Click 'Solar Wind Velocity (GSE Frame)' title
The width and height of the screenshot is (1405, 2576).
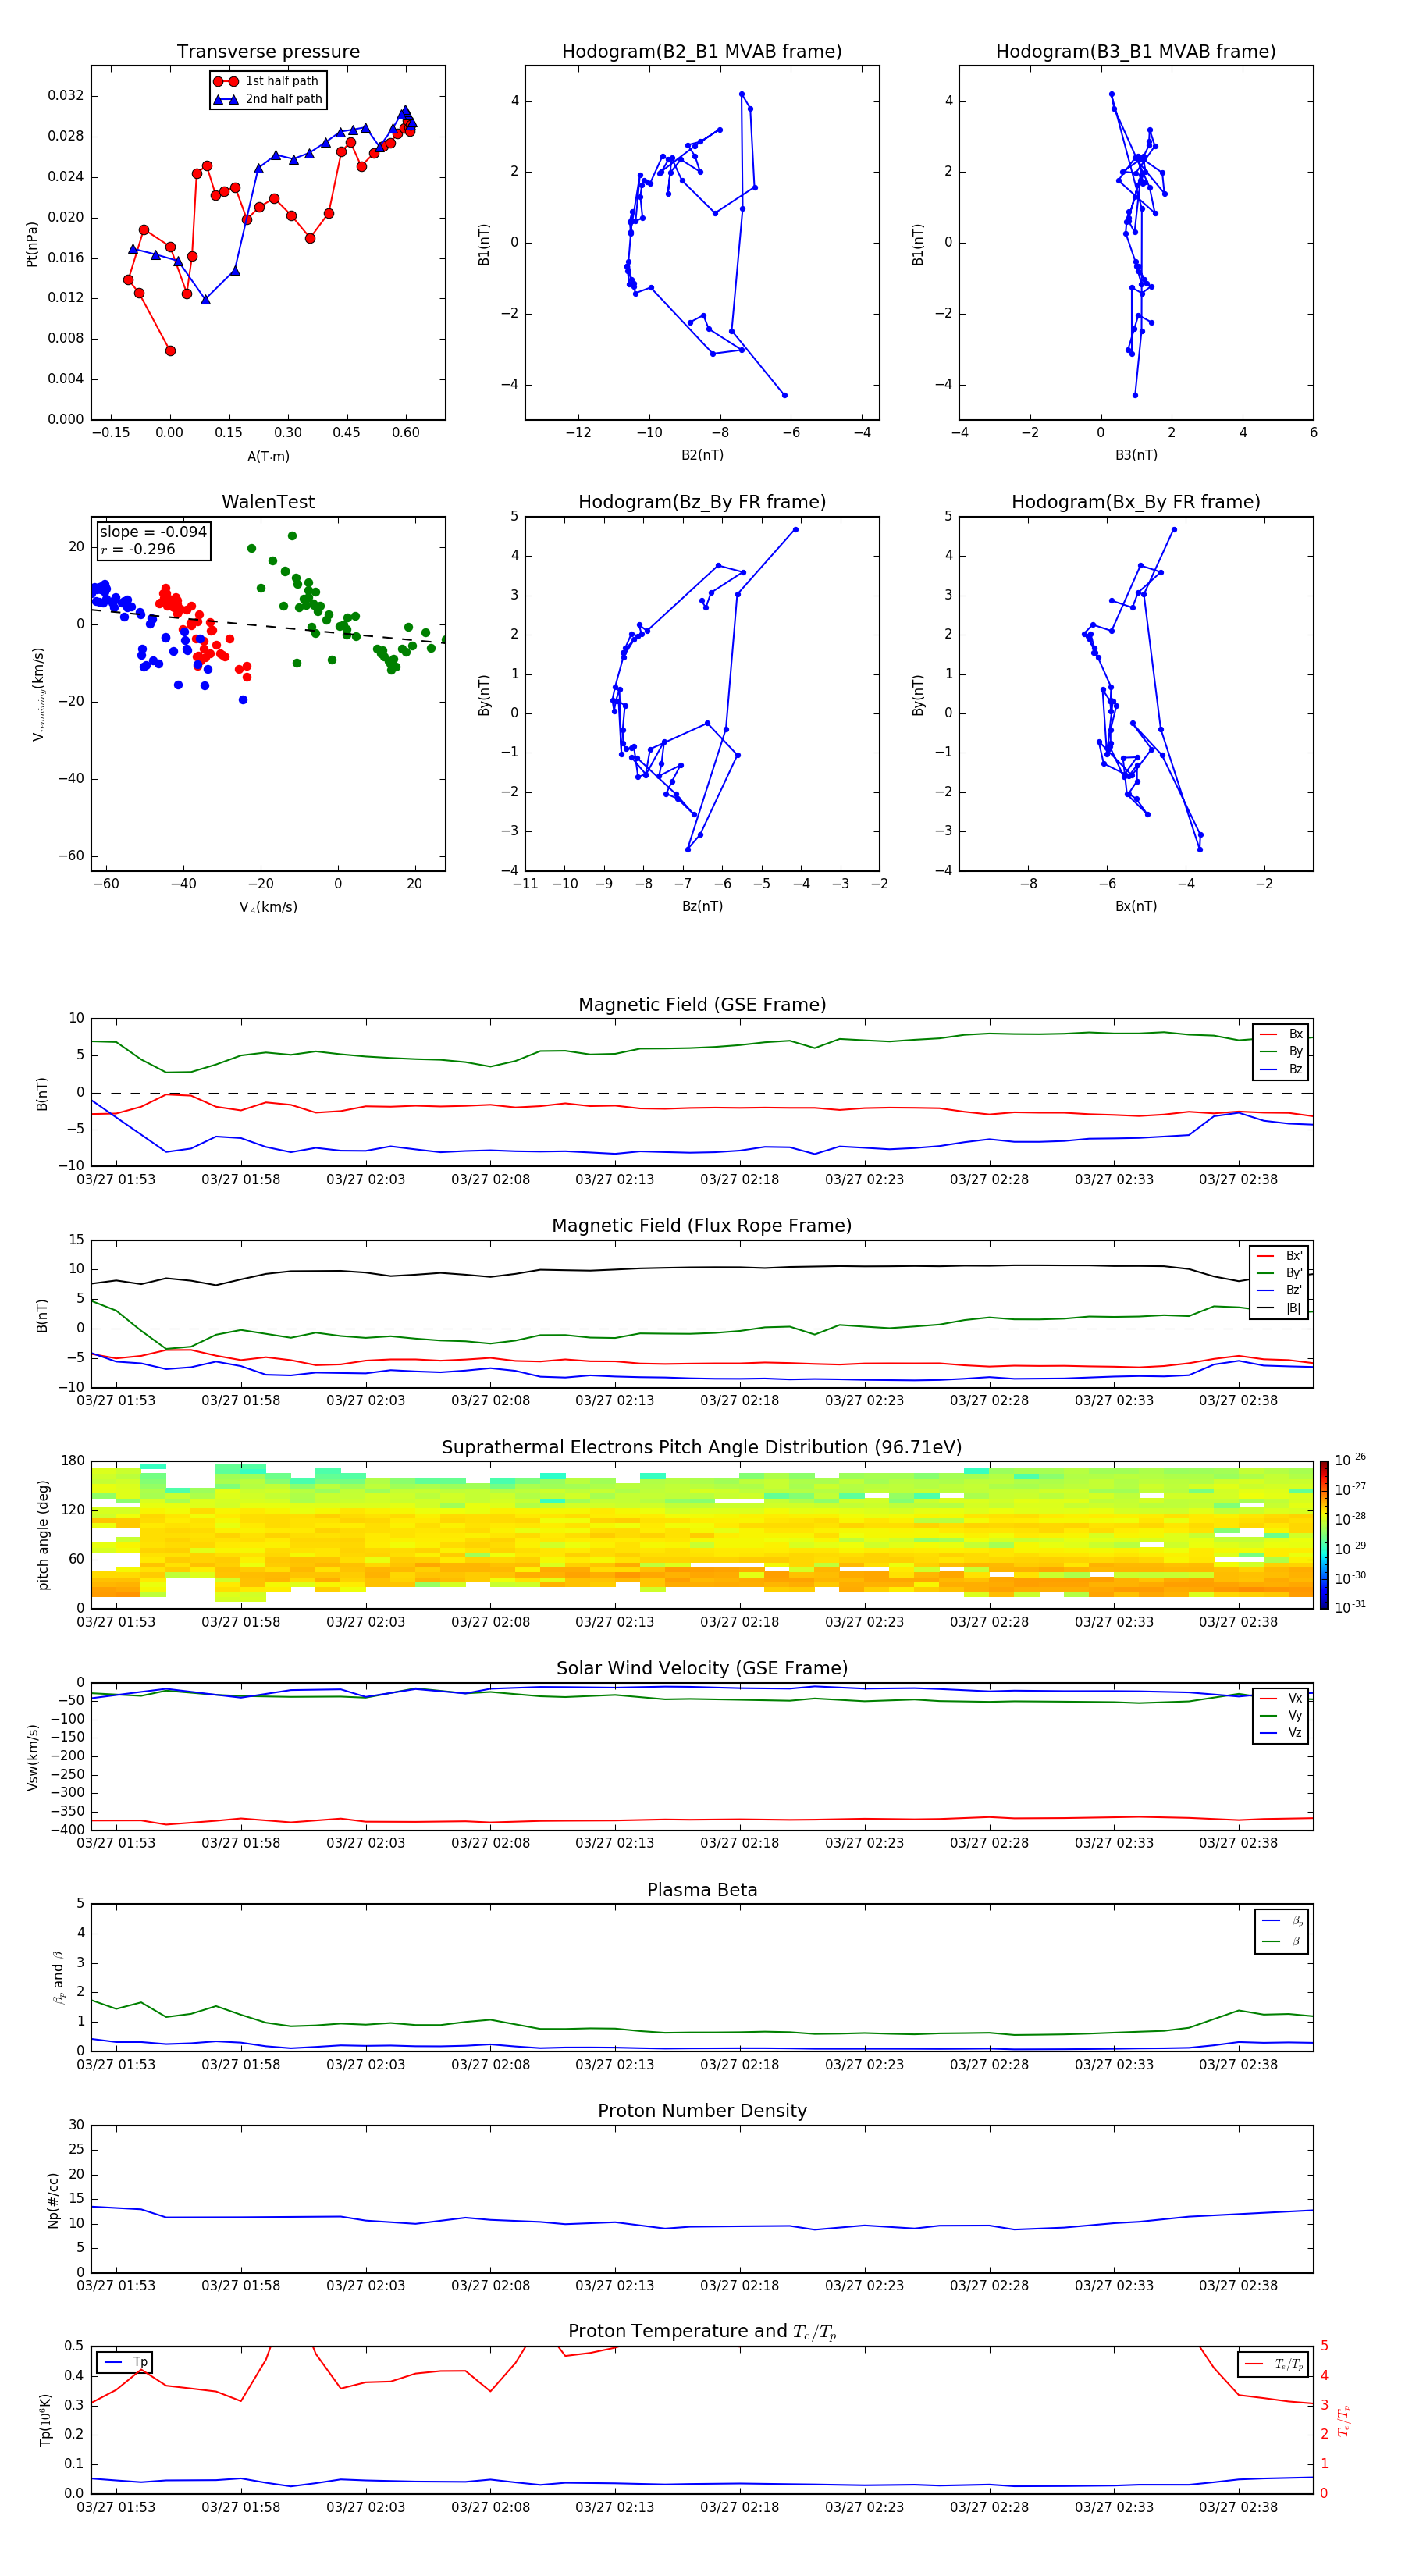pos(702,1669)
